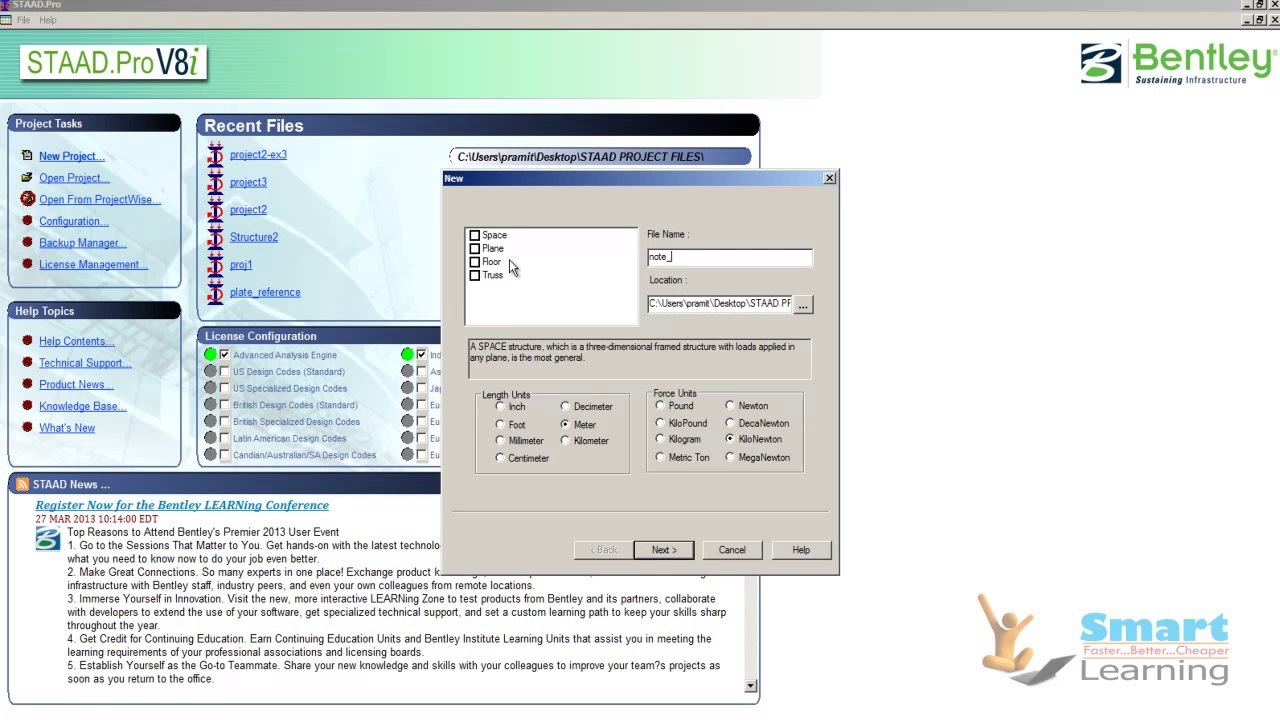Open project2-ex3 file icon in Recent Files
Image resolution: width=1280 pixels, height=720 pixels.
[215, 155]
